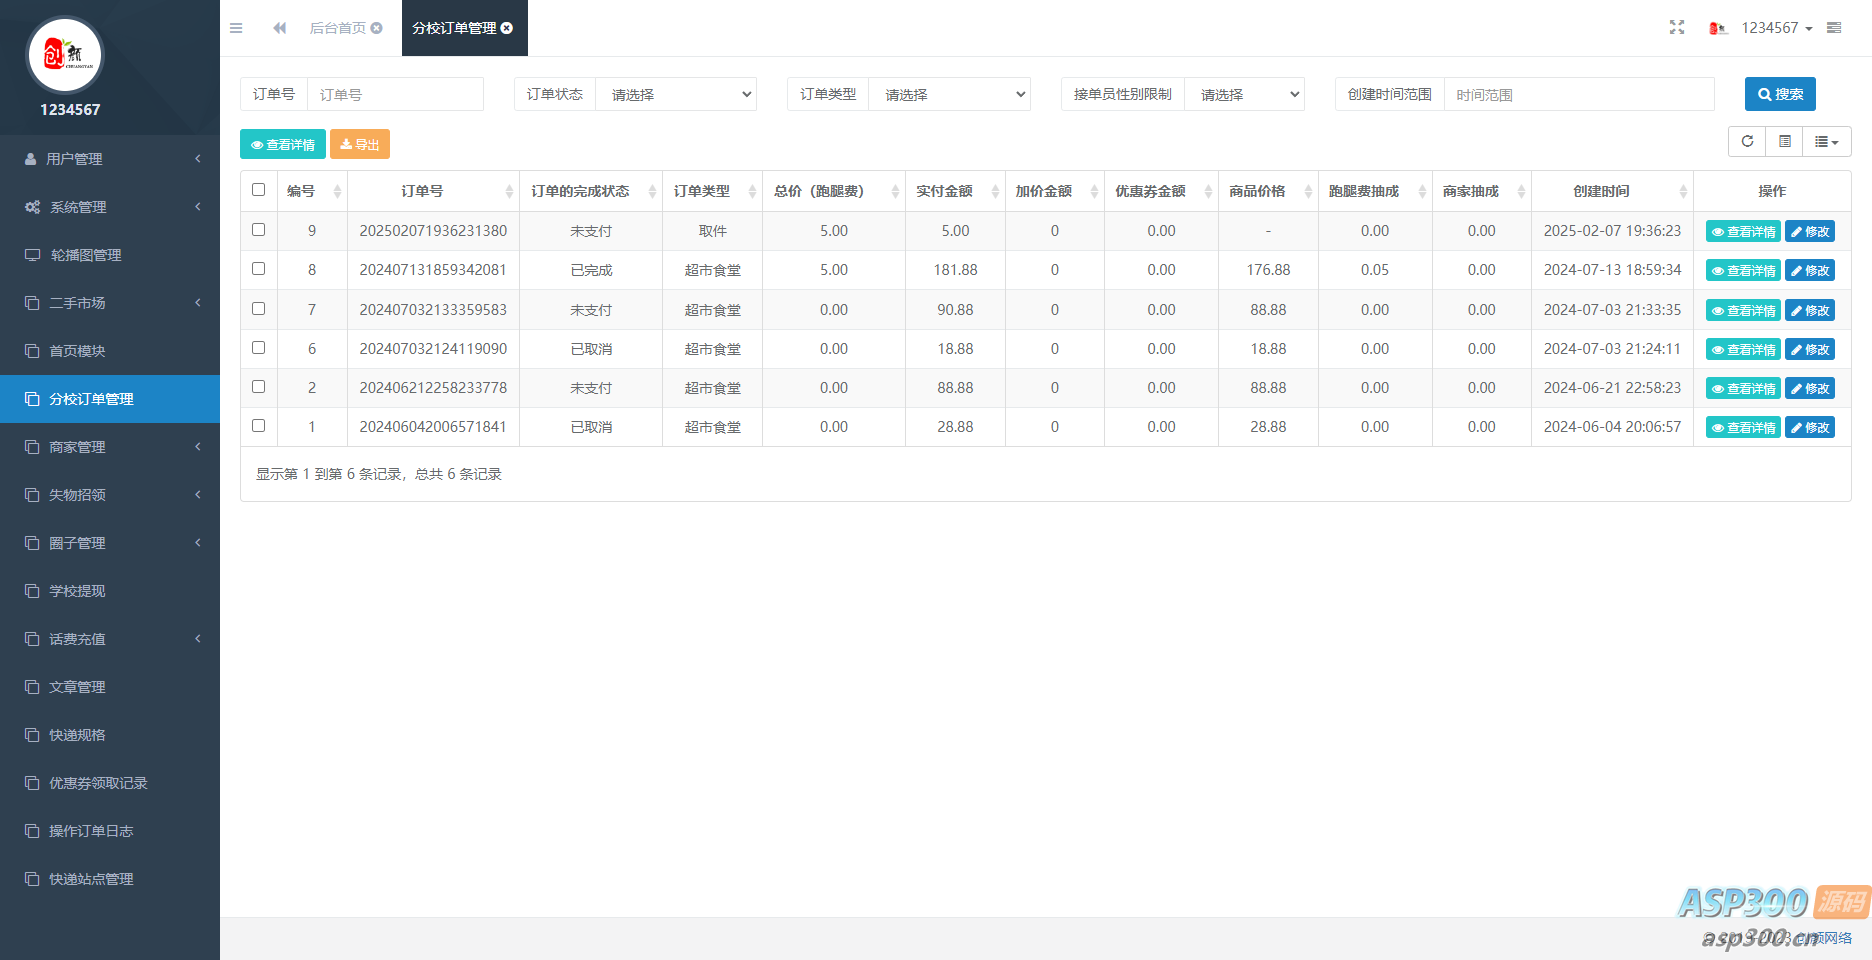This screenshot has width=1872, height=960.
Task: Click the blue 搜索 button
Action: 1780,94
